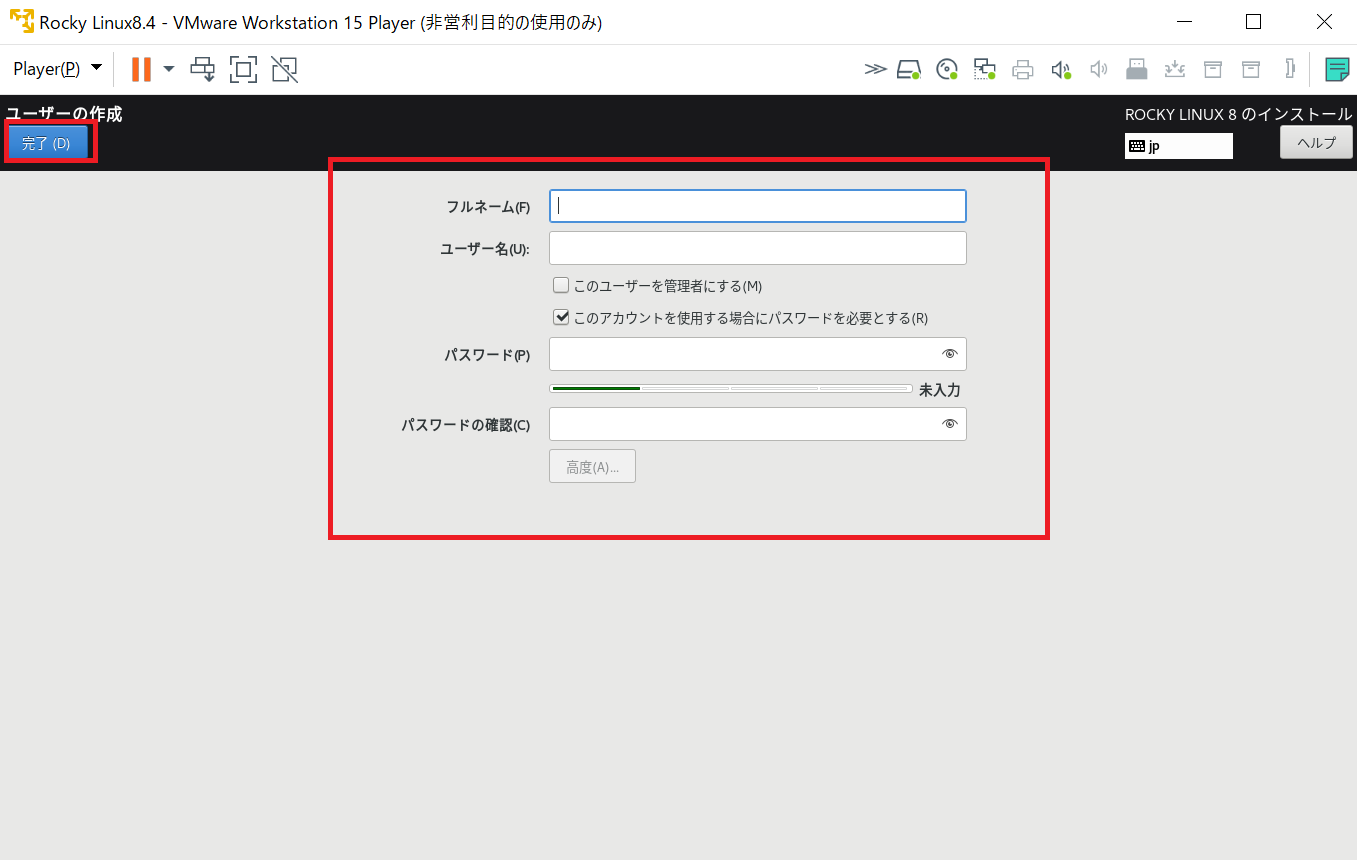The image size is (1357, 860).
Task: Pause the virtual machine with the orange icon
Action: click(x=141, y=69)
